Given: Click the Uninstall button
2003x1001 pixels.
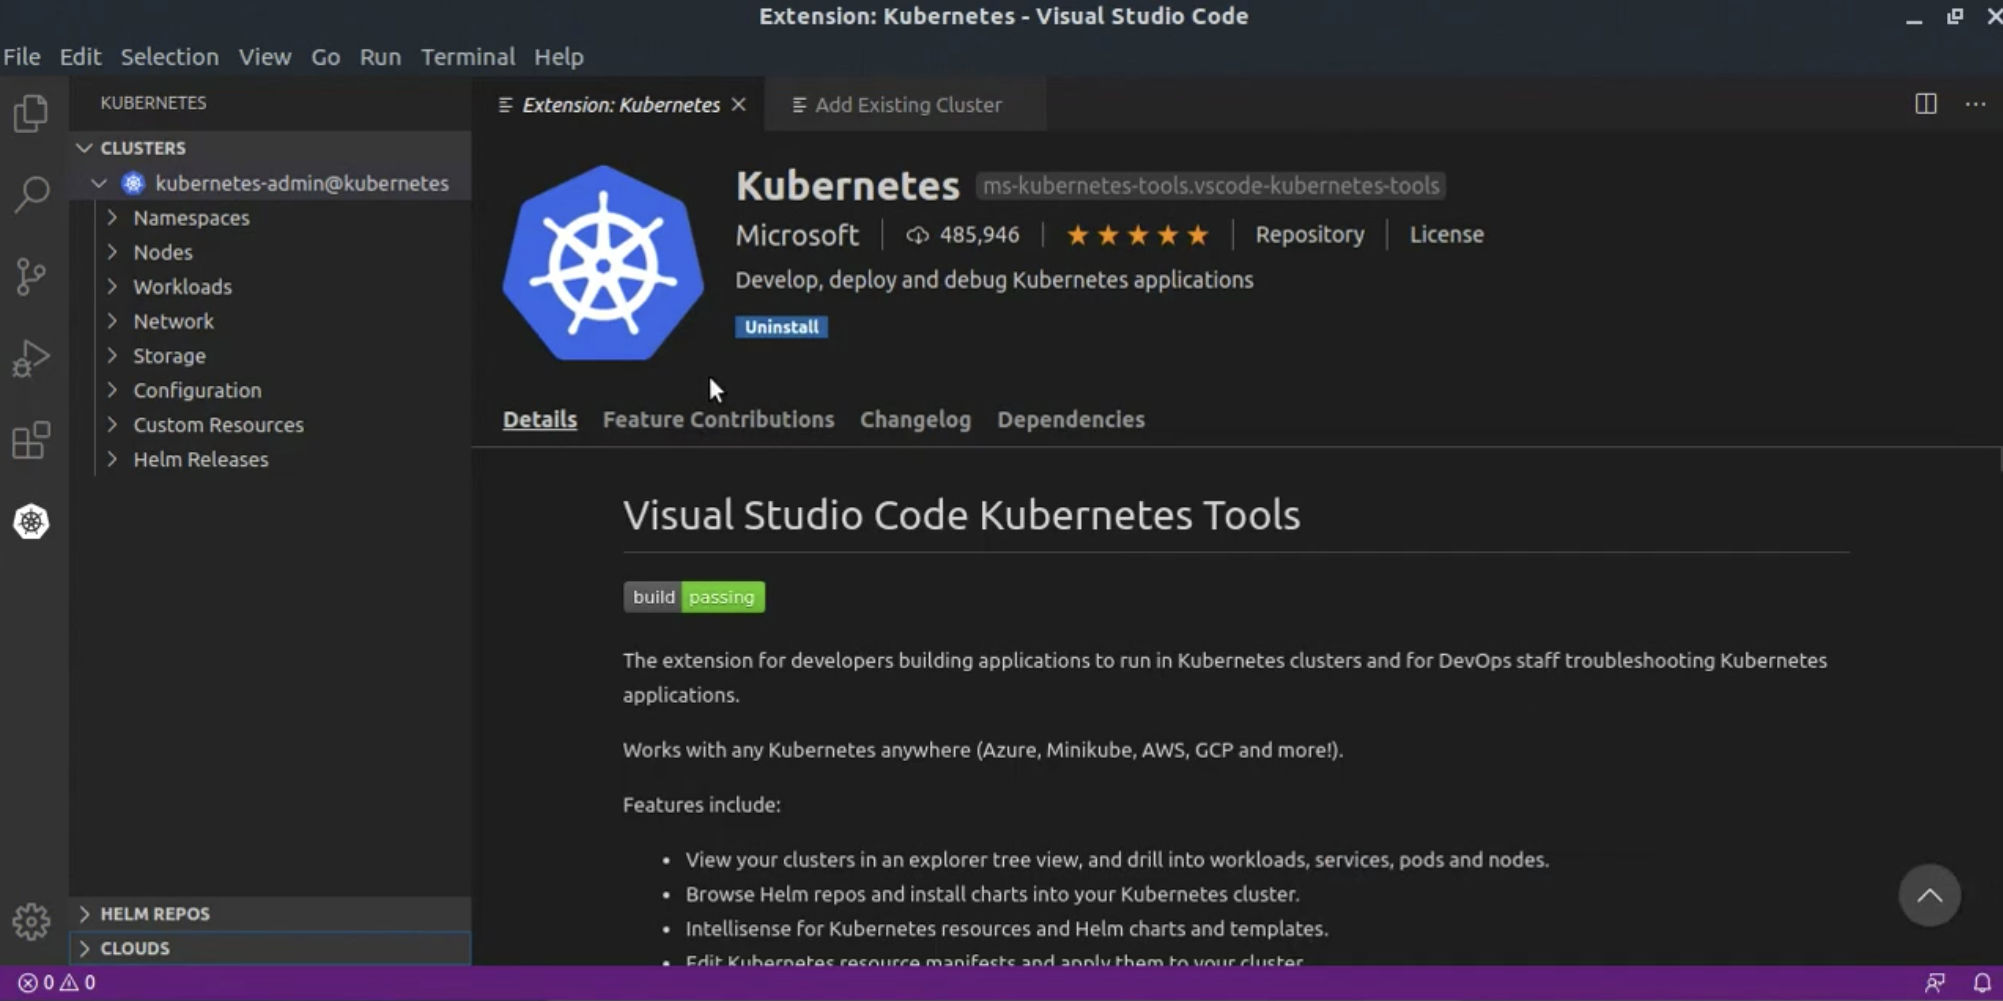Looking at the screenshot, I should [x=781, y=327].
